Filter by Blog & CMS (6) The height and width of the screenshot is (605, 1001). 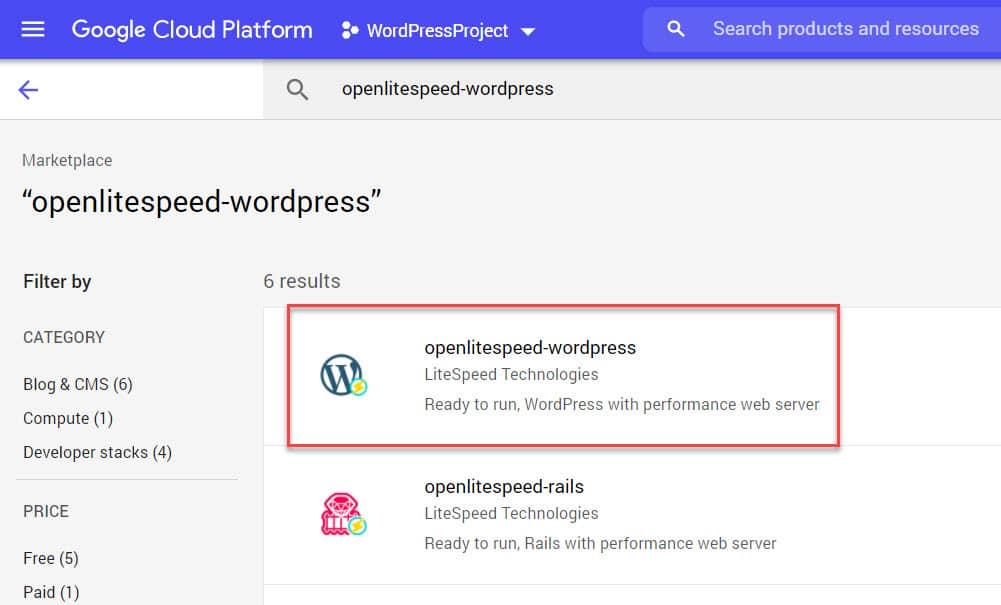point(78,384)
